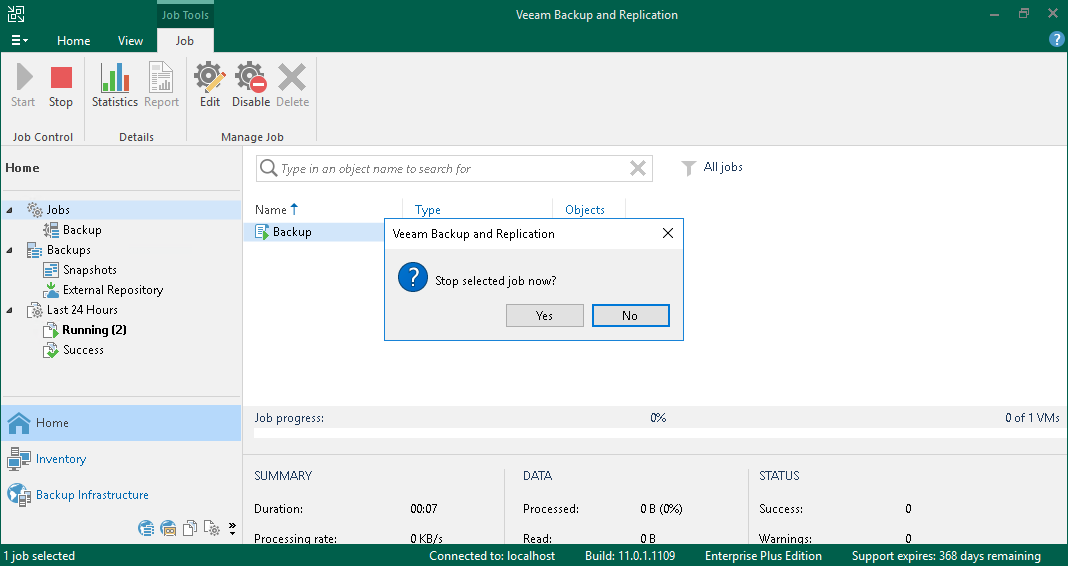The width and height of the screenshot is (1068, 566).
Task: Select the Backup job row
Action: click(x=314, y=232)
